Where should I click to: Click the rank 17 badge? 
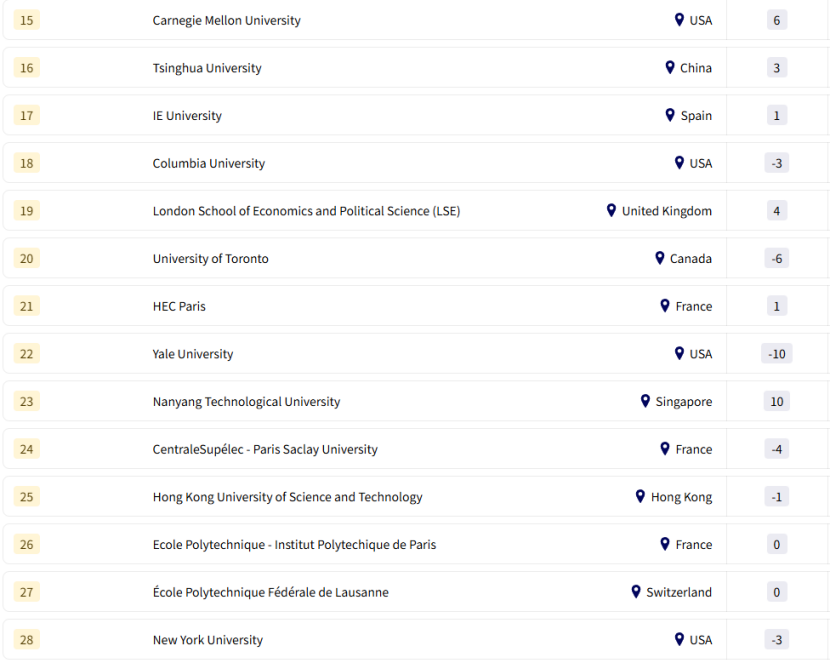(x=27, y=115)
